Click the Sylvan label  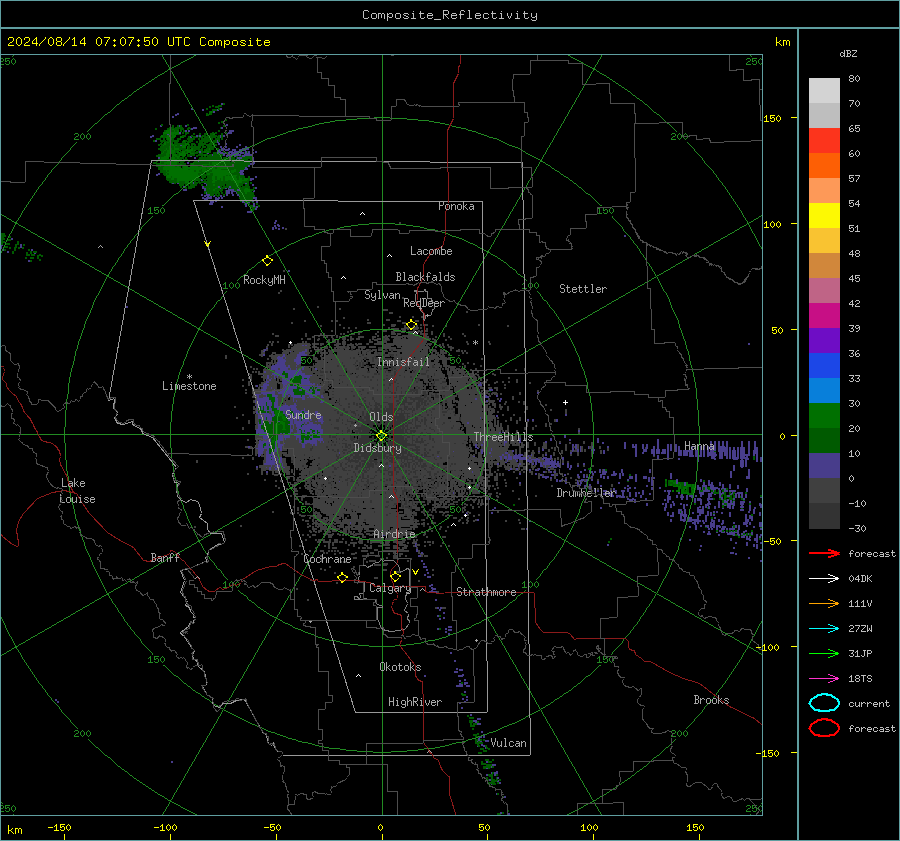[382, 295]
